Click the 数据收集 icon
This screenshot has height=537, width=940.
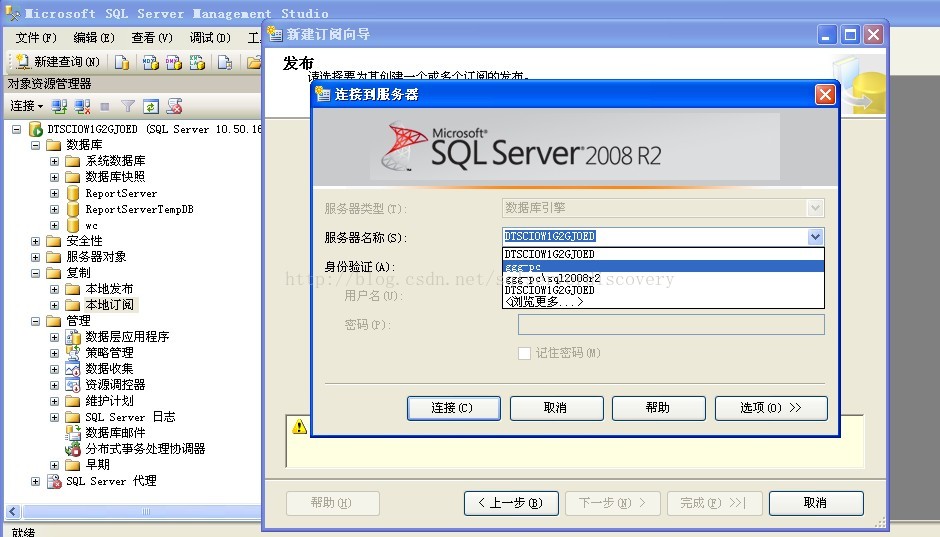(x=73, y=369)
